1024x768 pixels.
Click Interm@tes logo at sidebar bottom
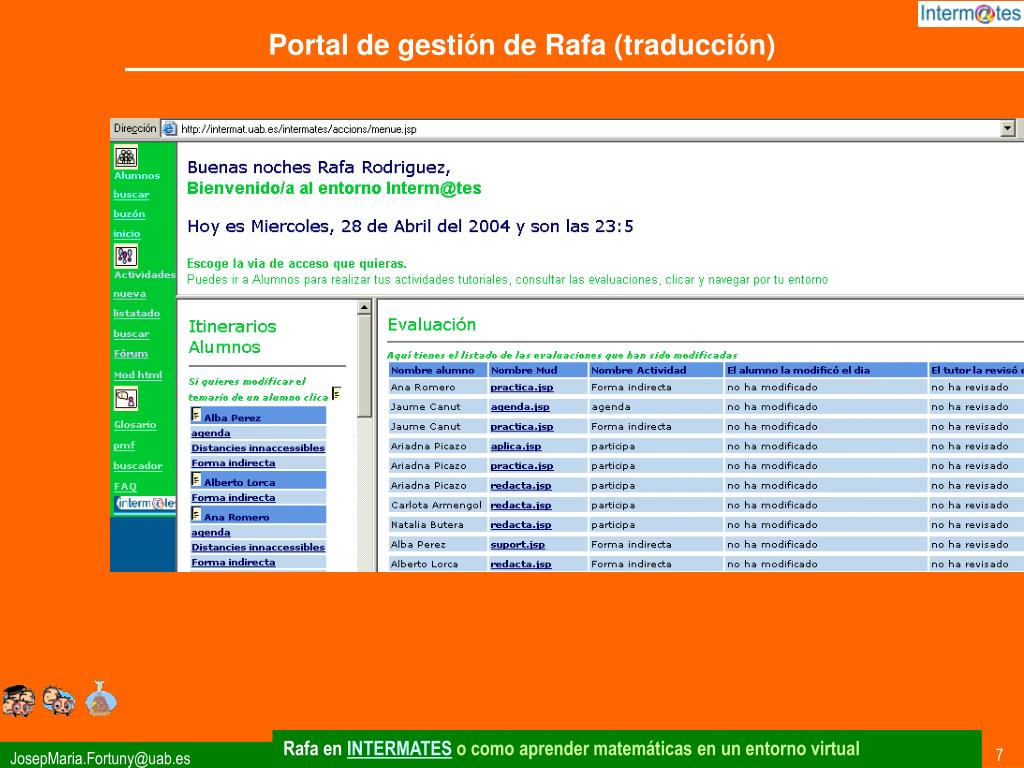tap(145, 504)
